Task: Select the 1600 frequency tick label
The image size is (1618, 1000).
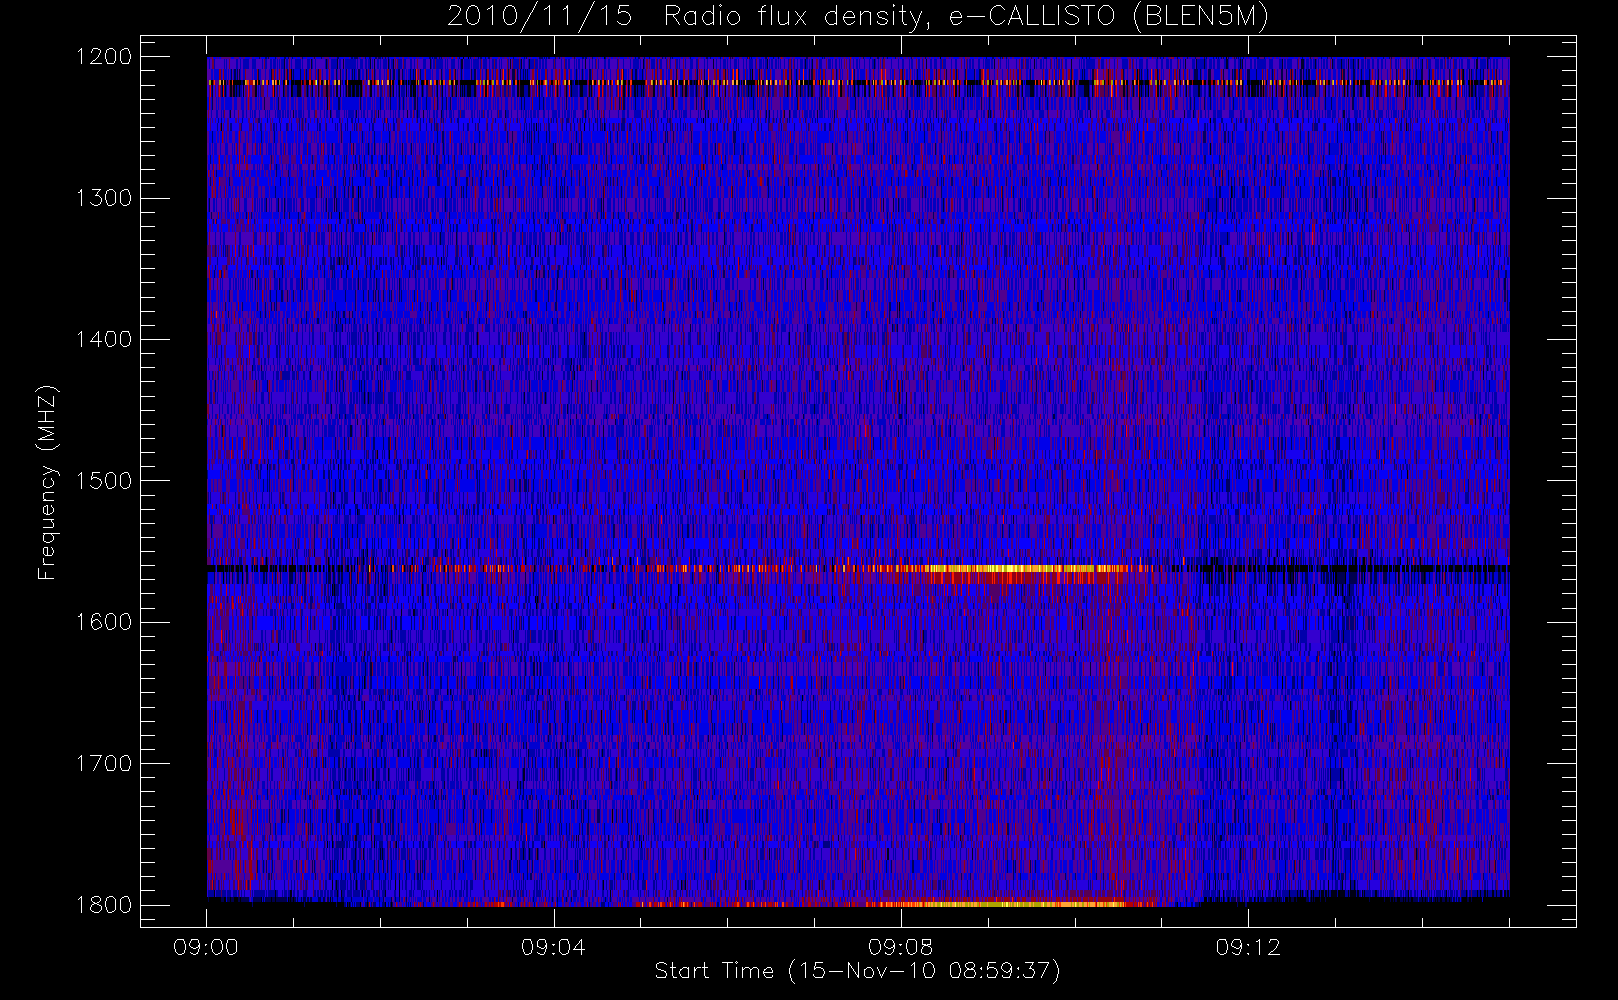Action: pyautogui.click(x=104, y=622)
